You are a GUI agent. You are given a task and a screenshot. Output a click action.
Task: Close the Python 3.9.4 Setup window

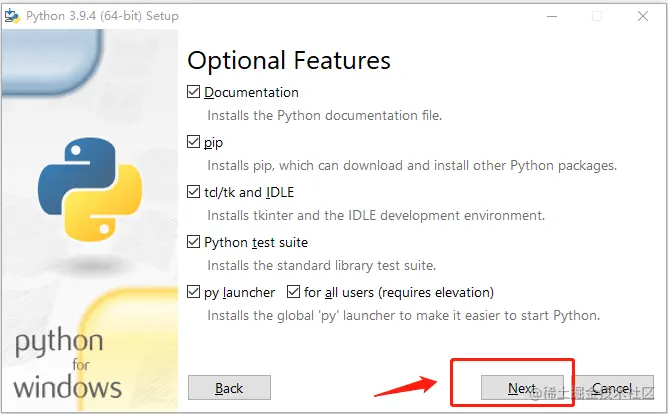pos(643,16)
